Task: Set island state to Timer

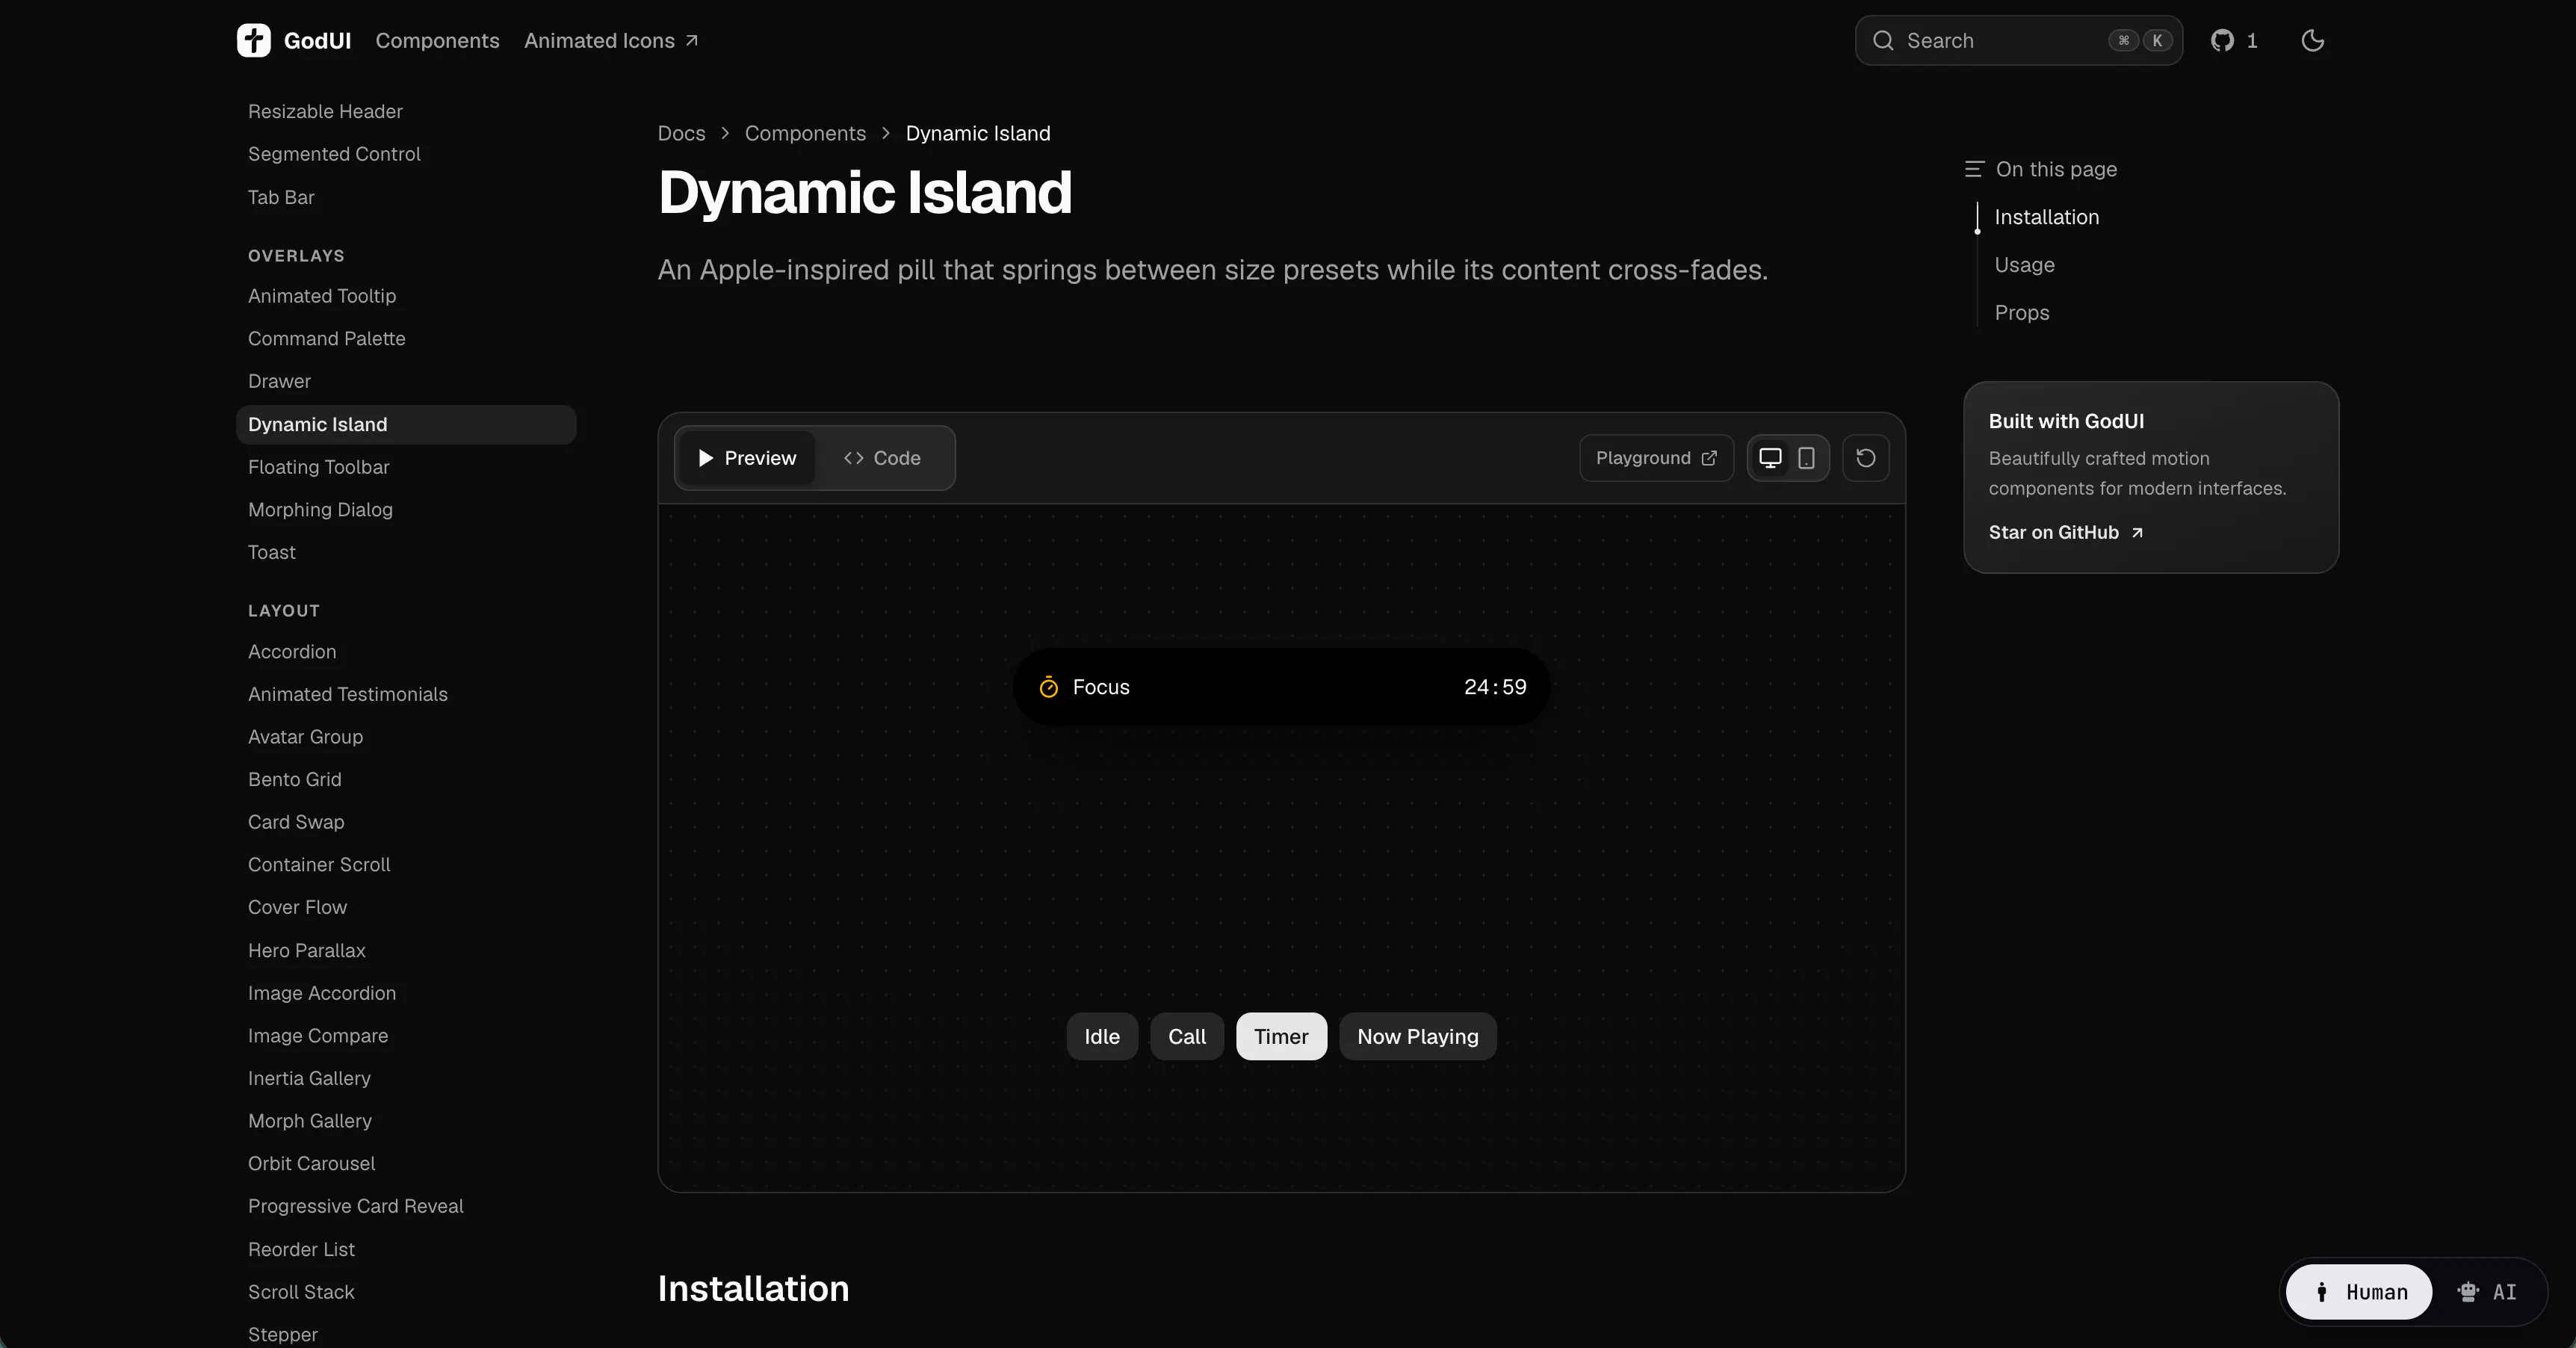Action: click(x=1281, y=1037)
